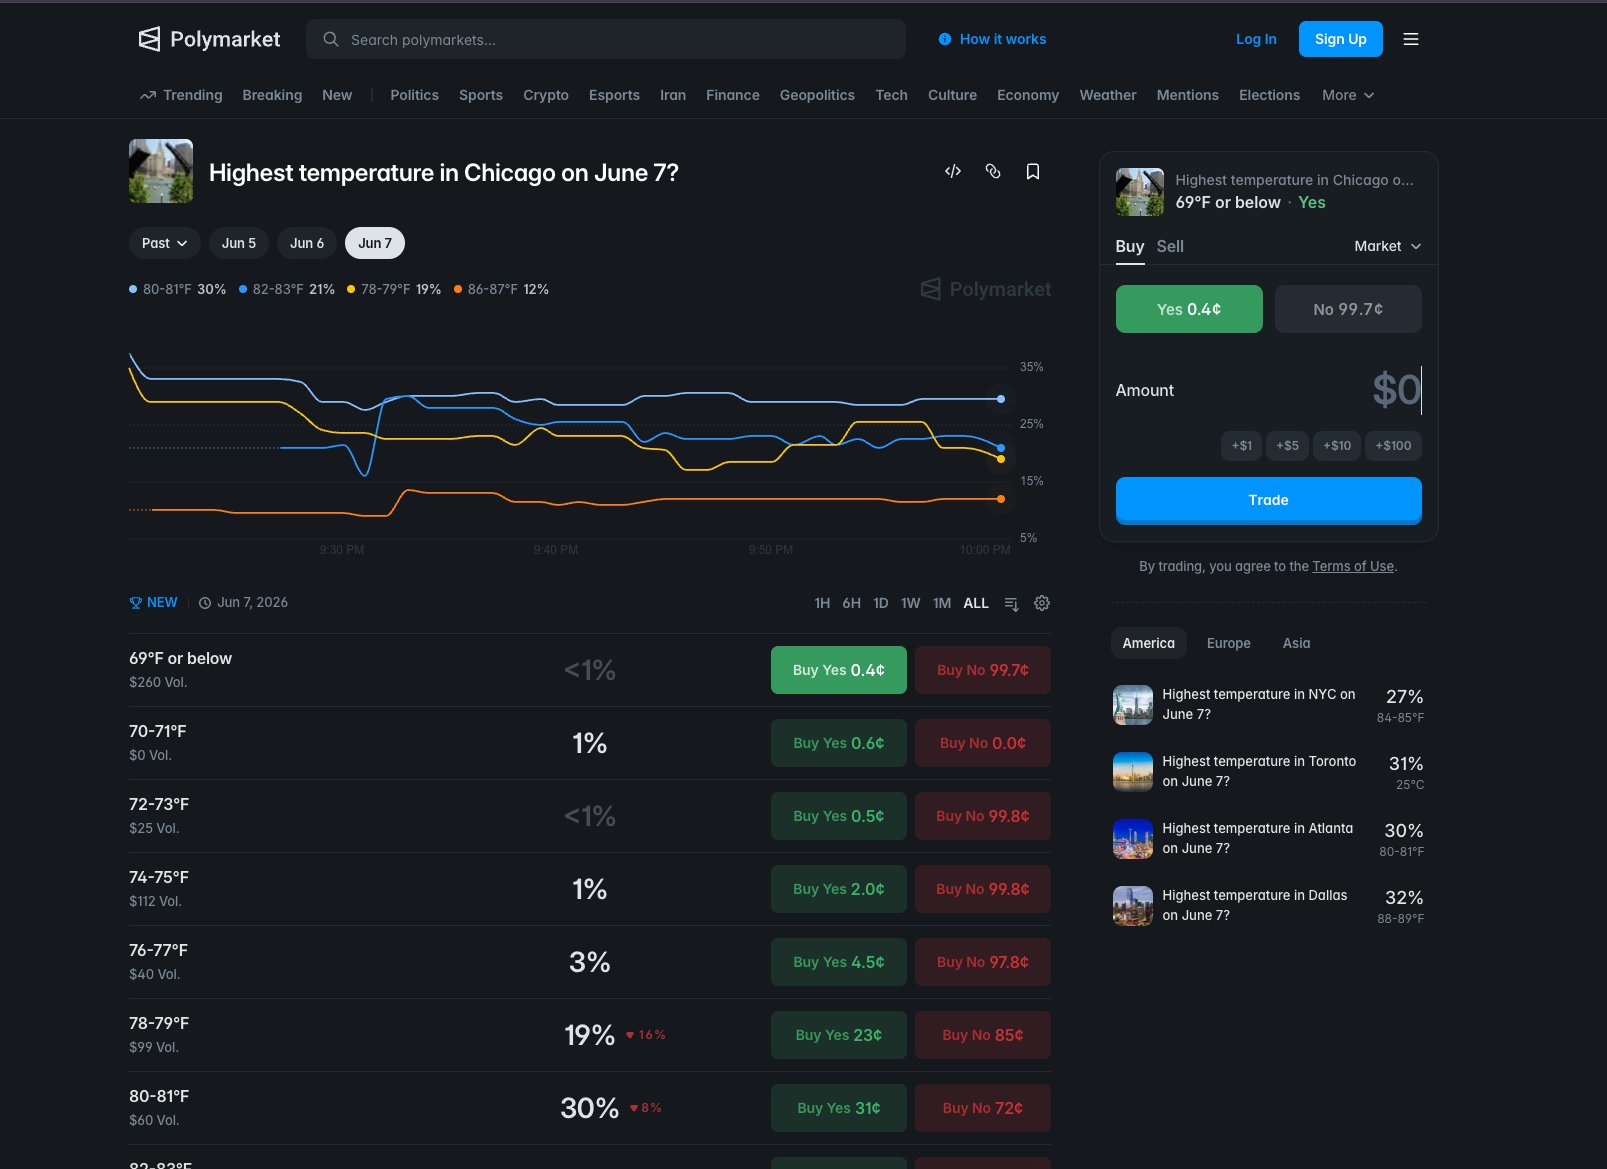The image size is (1607, 1169).
Task: Expand the More categories menu
Action: point(1348,95)
